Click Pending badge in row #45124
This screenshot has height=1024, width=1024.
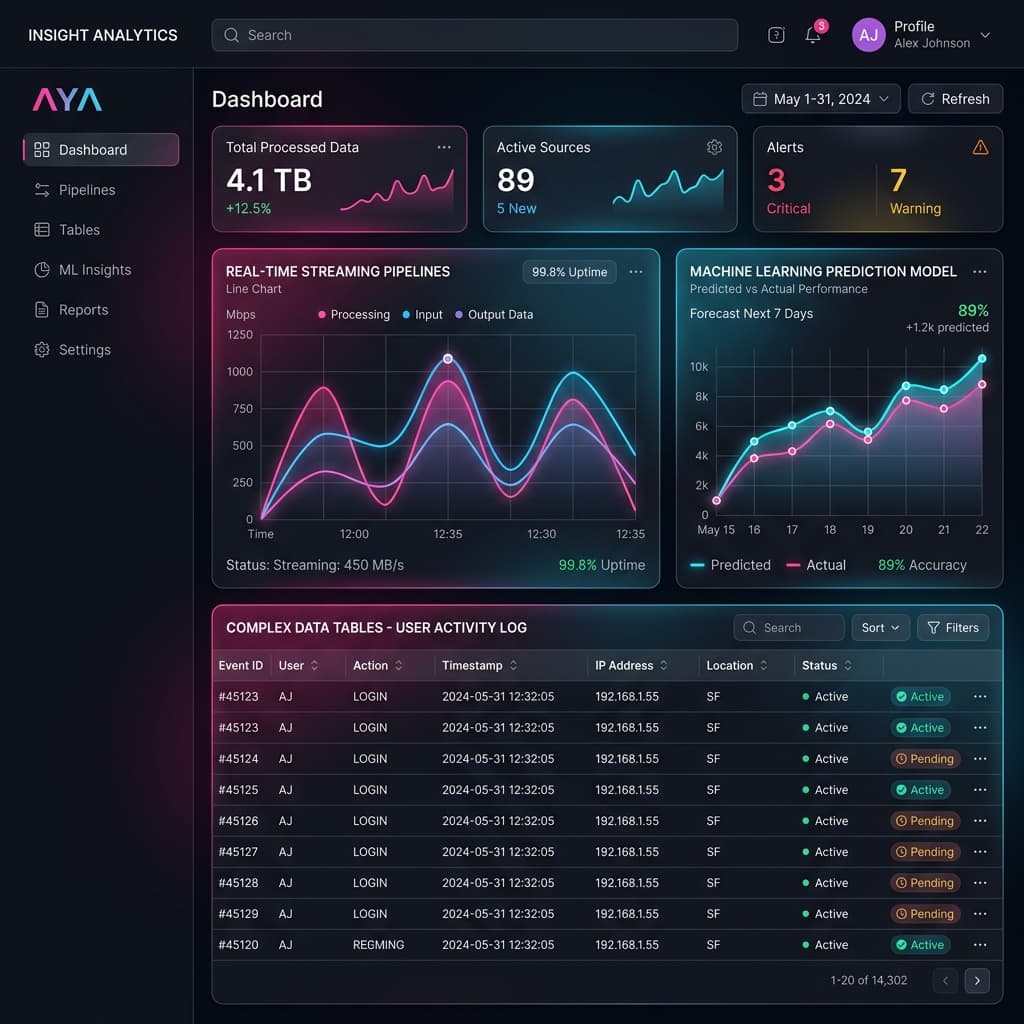pyautogui.click(x=925, y=758)
